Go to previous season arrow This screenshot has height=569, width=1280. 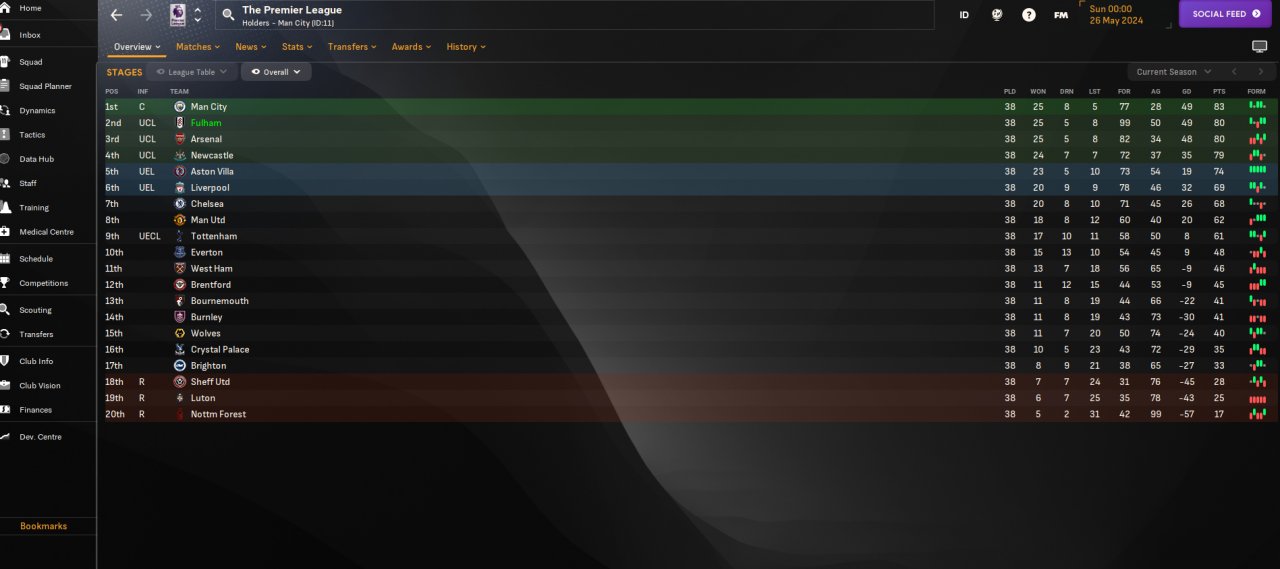[x=1235, y=72]
